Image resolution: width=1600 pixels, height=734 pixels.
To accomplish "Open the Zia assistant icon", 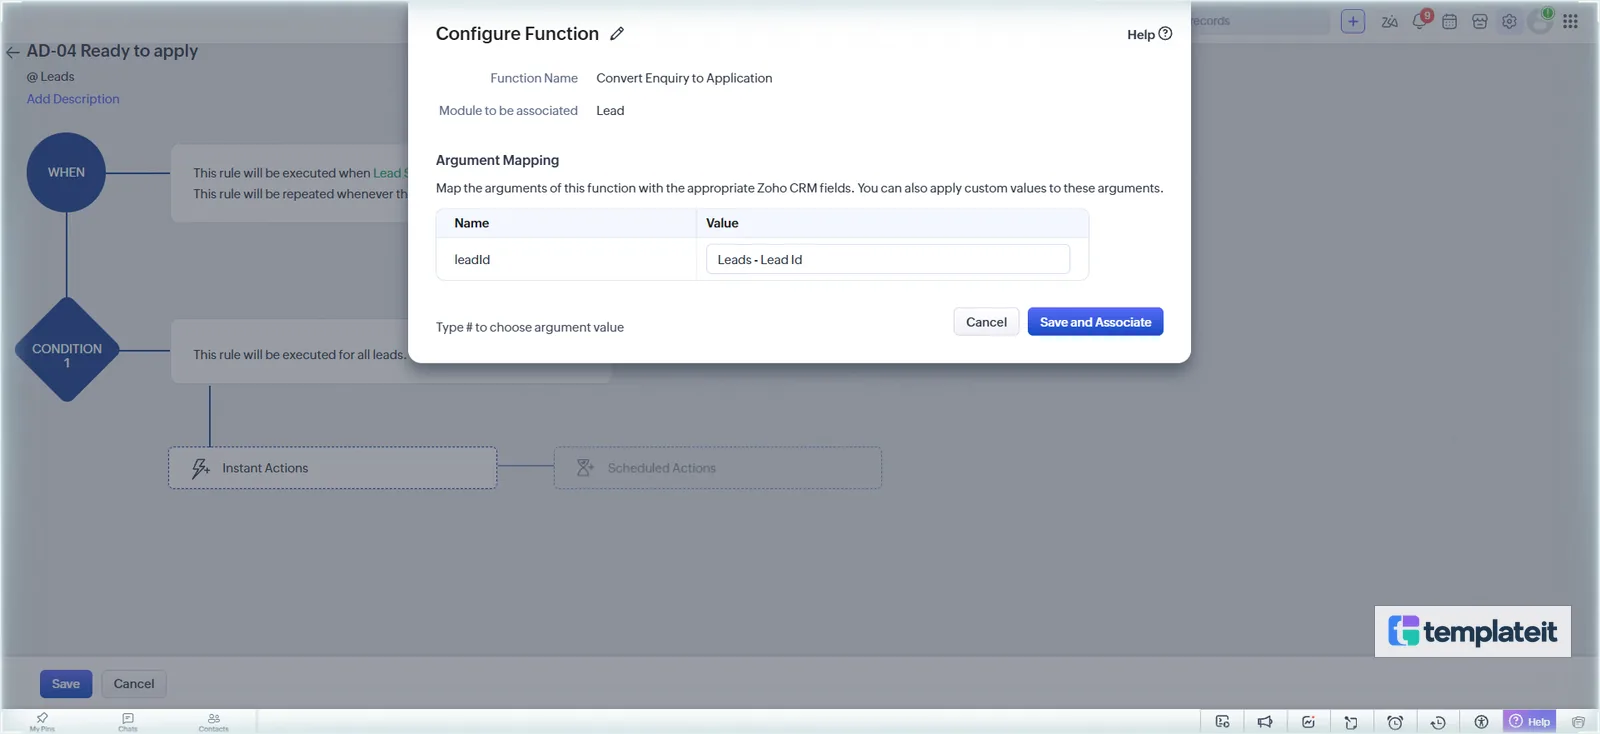I will click(1389, 21).
